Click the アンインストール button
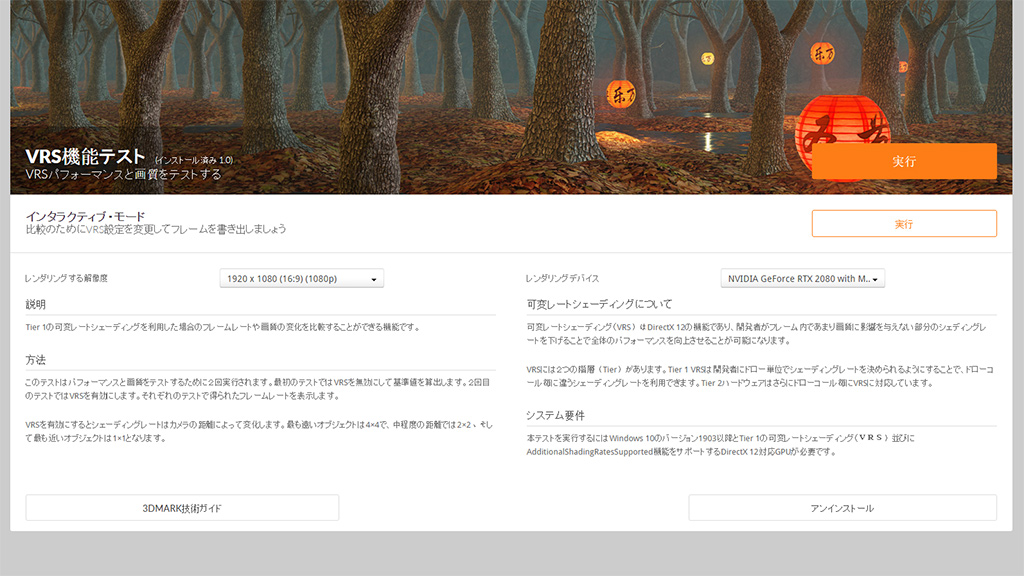 (x=842, y=508)
